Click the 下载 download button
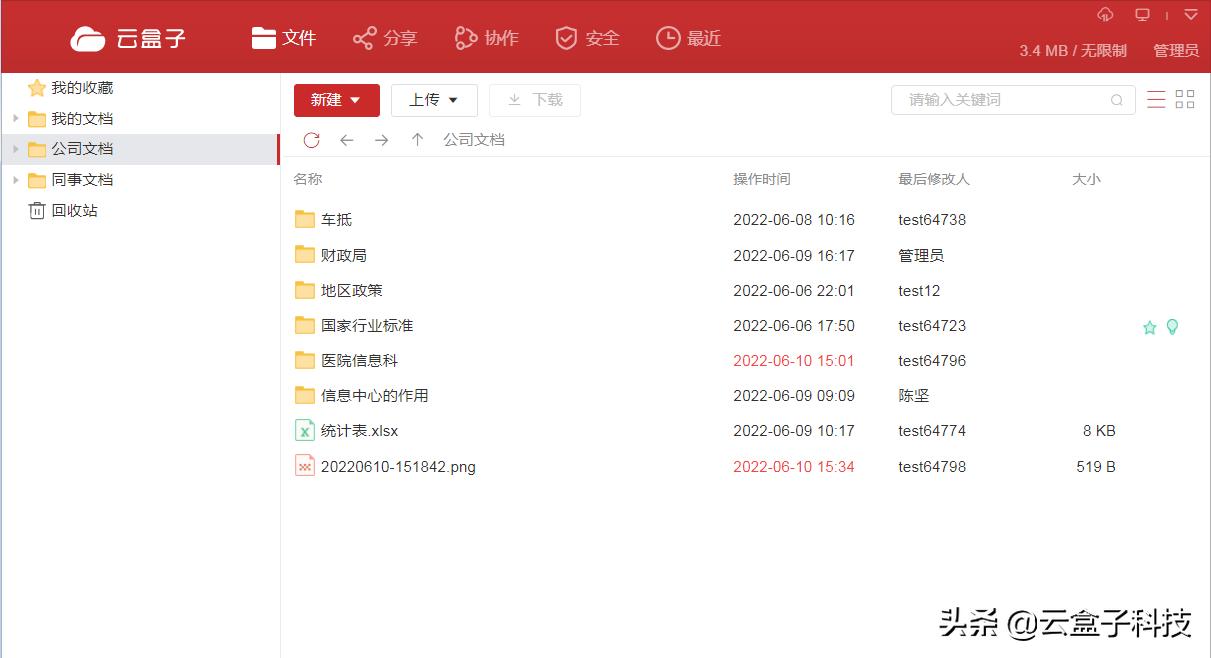The image size is (1211, 658). [x=535, y=100]
